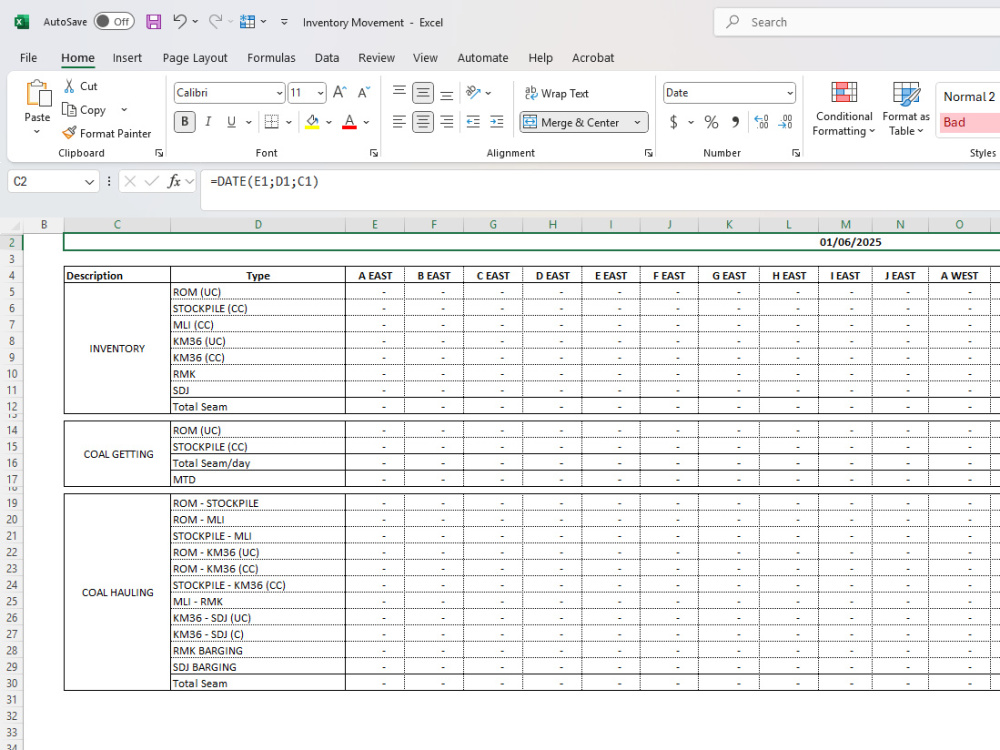Toggle Italic formatting
Viewport: 1000px width, 750px height.
coord(208,122)
